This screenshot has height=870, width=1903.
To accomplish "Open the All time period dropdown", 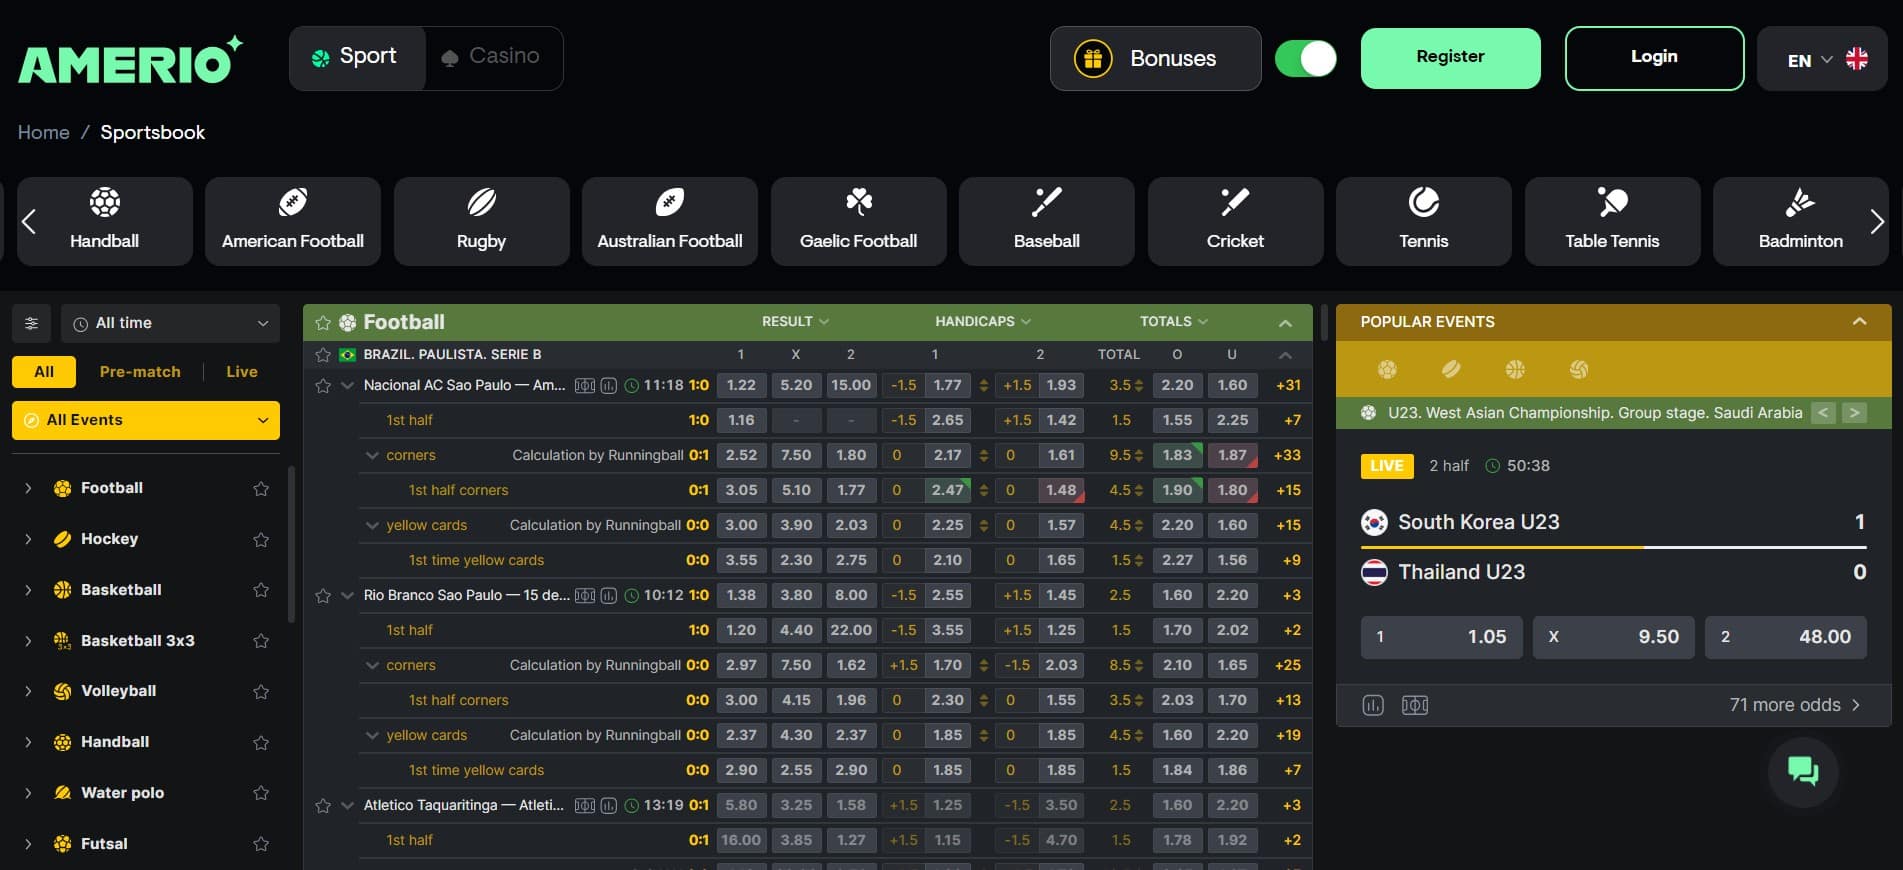I will coord(170,323).
